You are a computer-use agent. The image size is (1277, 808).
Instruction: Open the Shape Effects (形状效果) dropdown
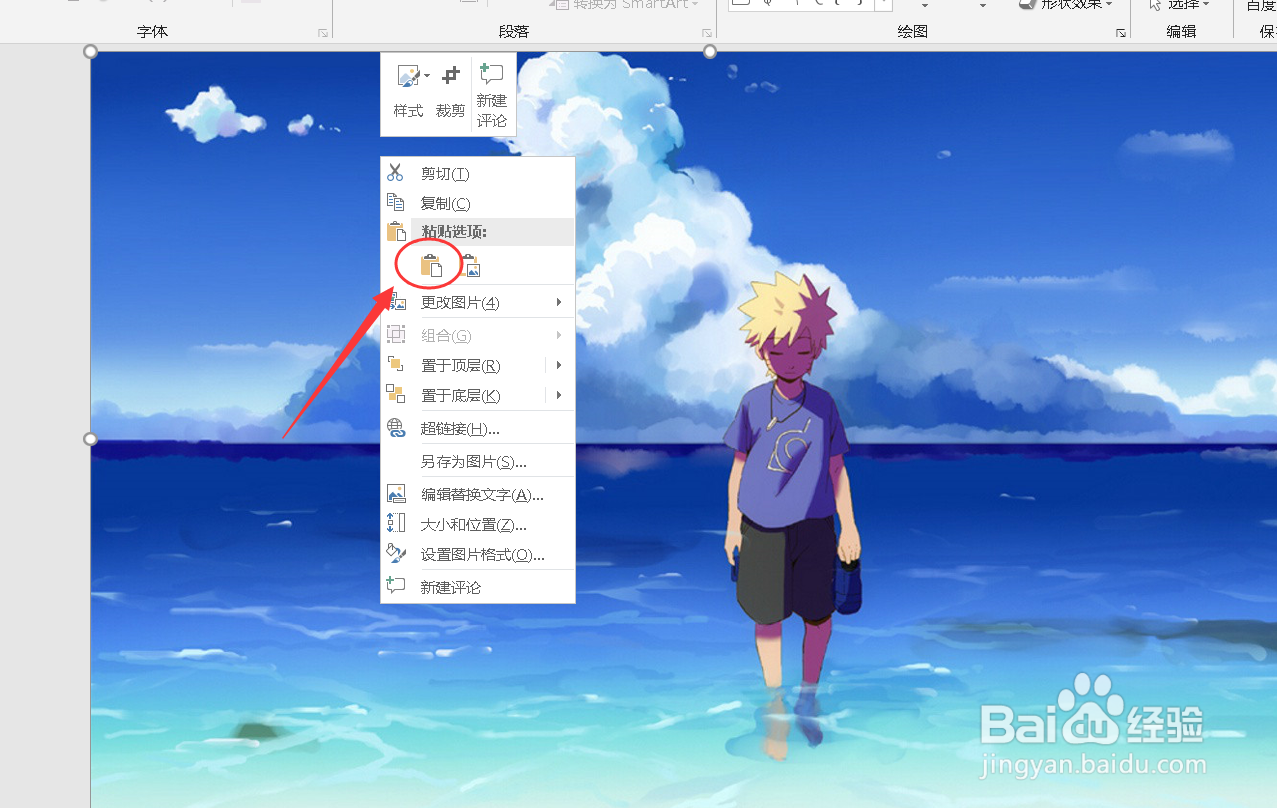pyautogui.click(x=1066, y=4)
